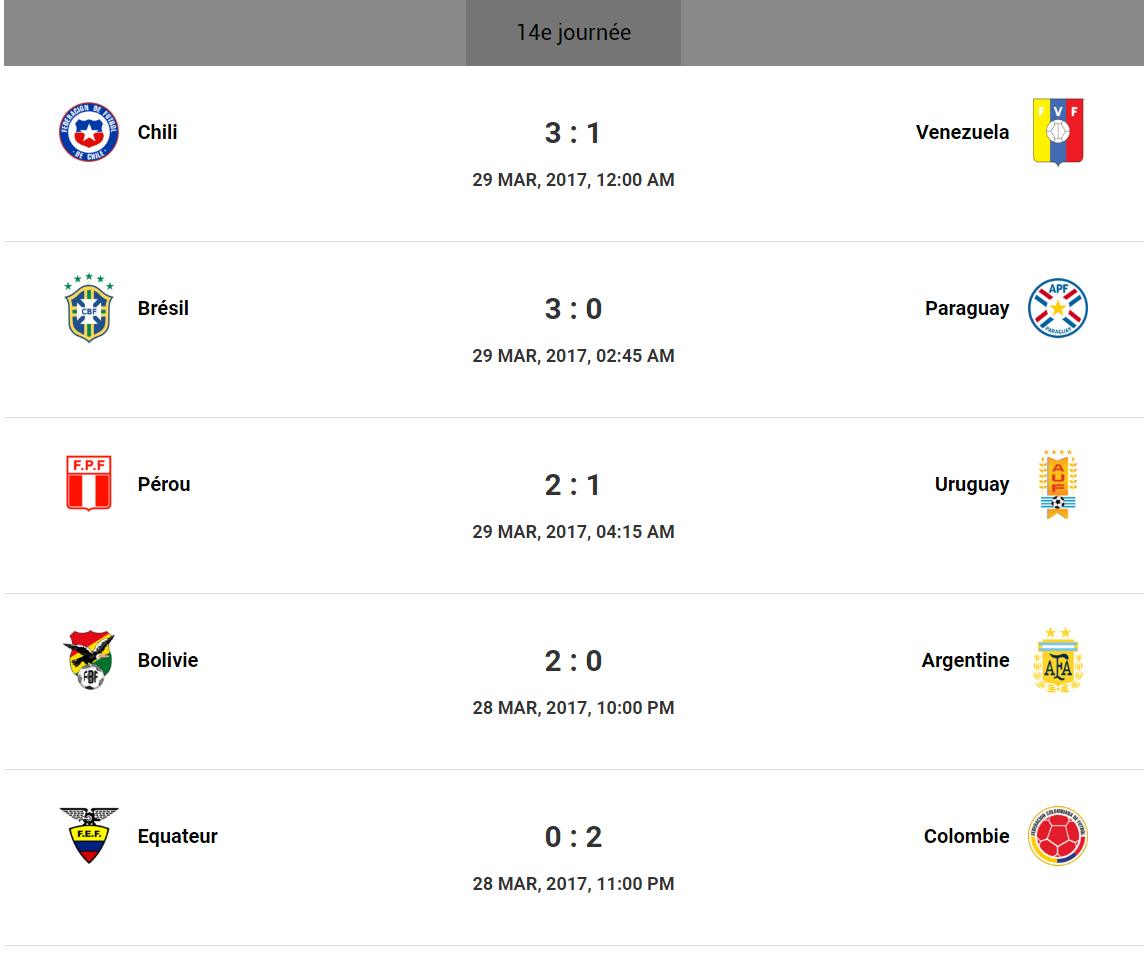Click the 29 MAR, 2017, 04:15 AM date

[573, 532]
